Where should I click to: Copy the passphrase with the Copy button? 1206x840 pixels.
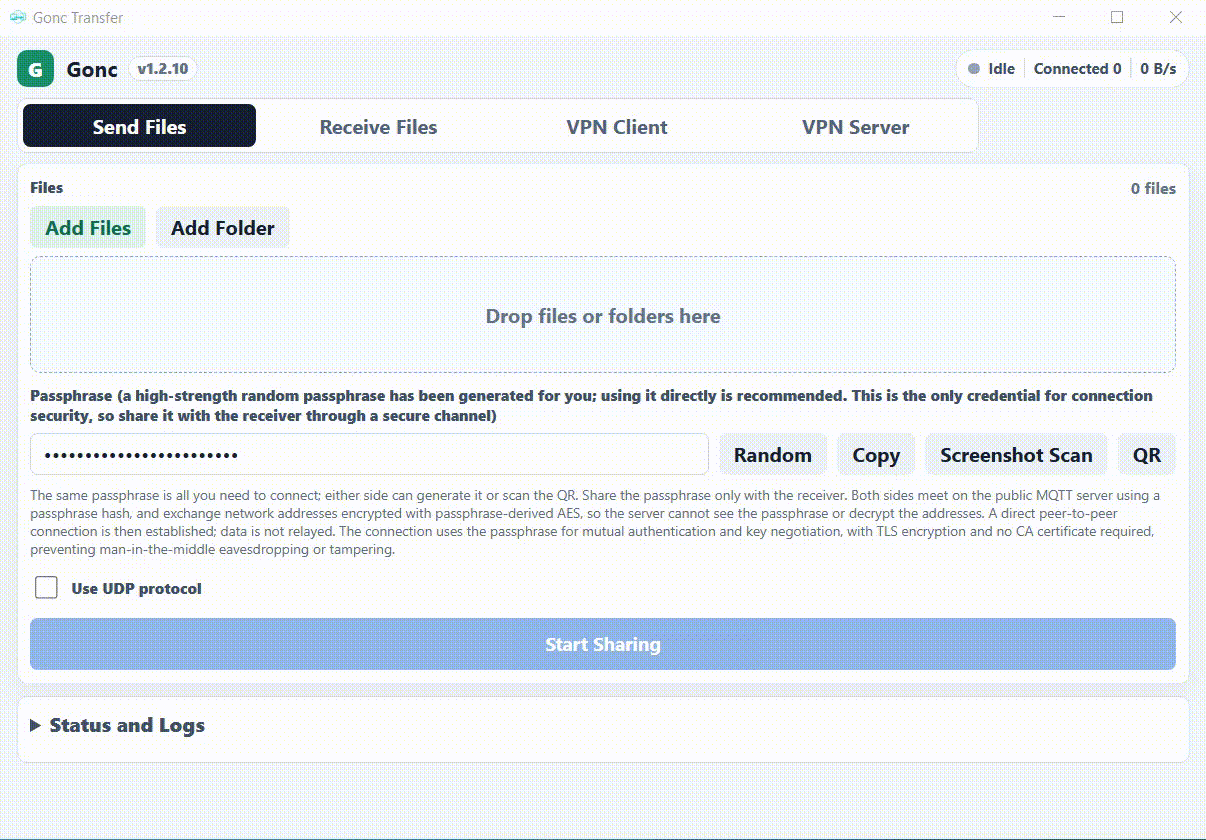click(876, 454)
